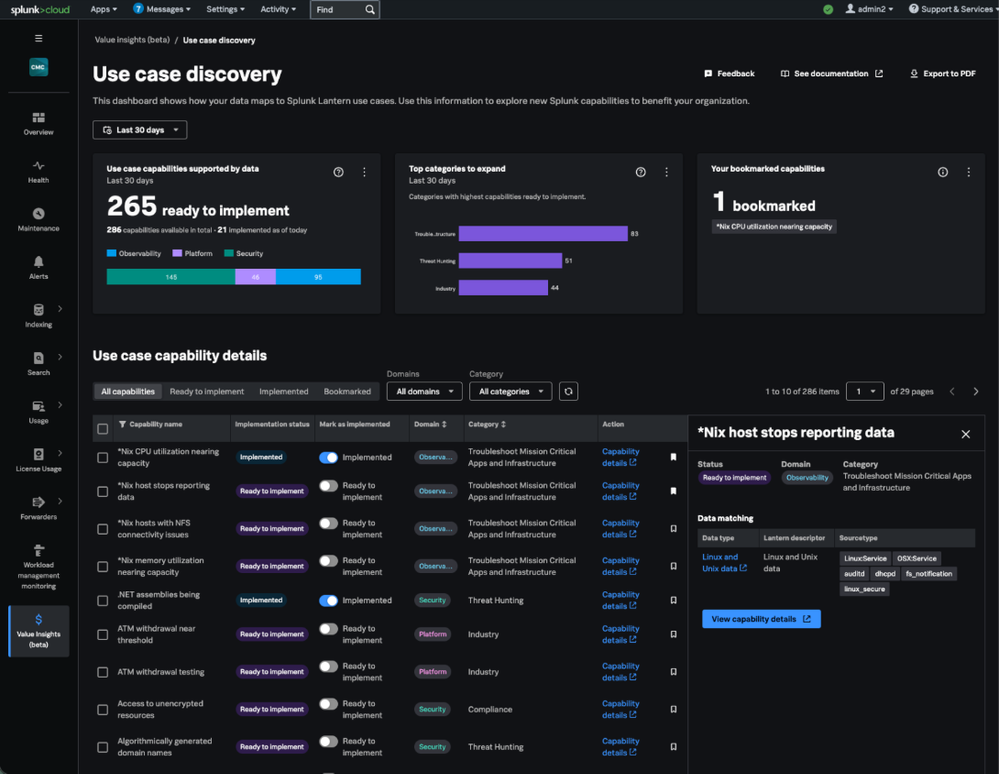Image resolution: width=999 pixels, height=774 pixels.
Task: Open the All categories dropdown
Action: pos(510,391)
